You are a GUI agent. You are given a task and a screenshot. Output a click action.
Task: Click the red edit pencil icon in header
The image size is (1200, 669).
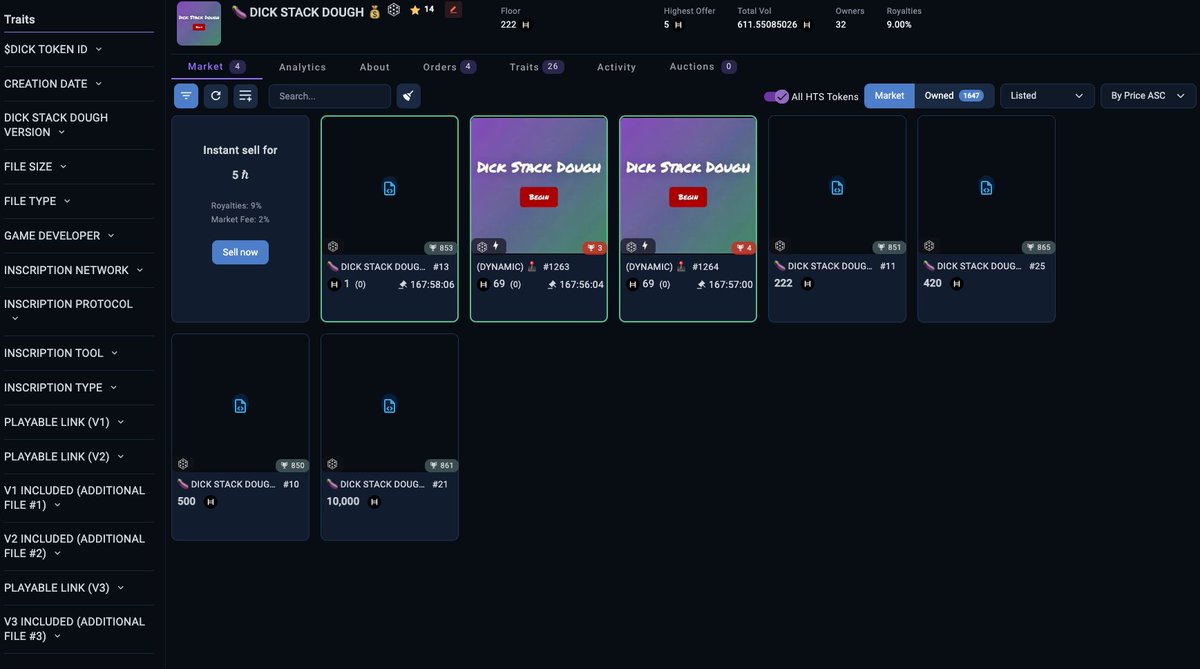pyautogui.click(x=453, y=10)
